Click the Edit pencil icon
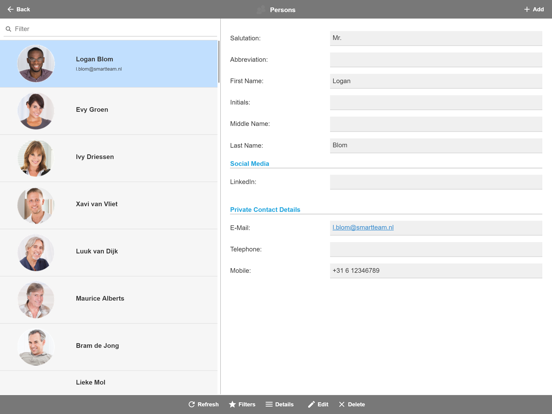Screen dimensions: 552x414 [311, 404]
